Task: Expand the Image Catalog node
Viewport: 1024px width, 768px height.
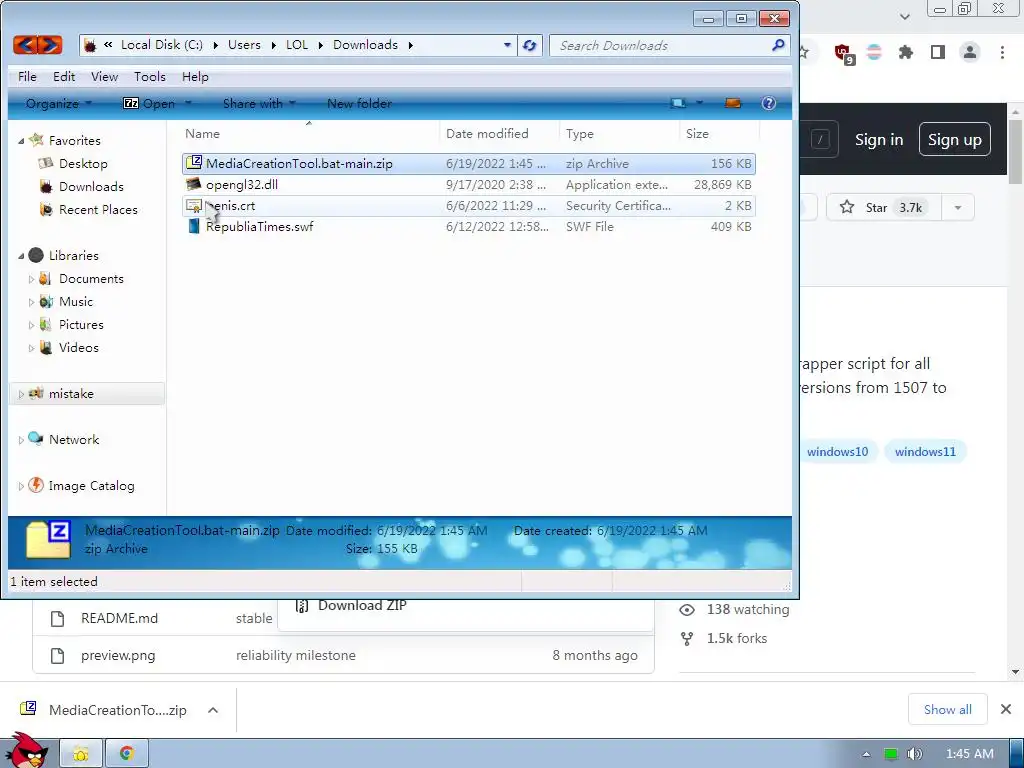Action: pyautogui.click(x=21, y=486)
